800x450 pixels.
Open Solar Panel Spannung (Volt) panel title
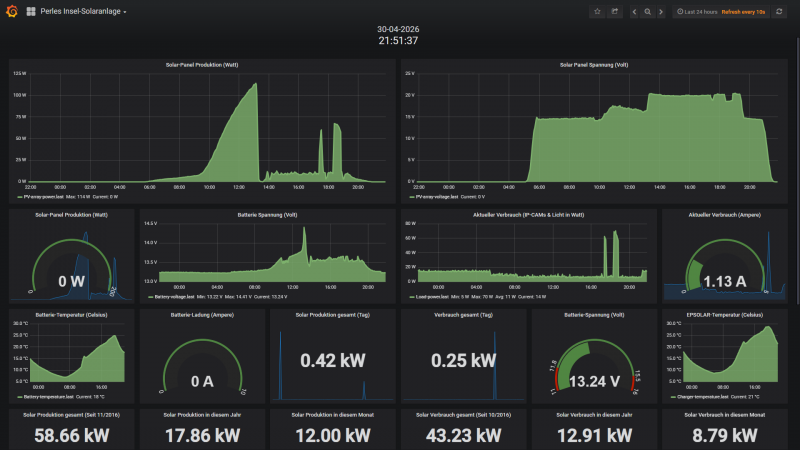[x=594, y=65]
